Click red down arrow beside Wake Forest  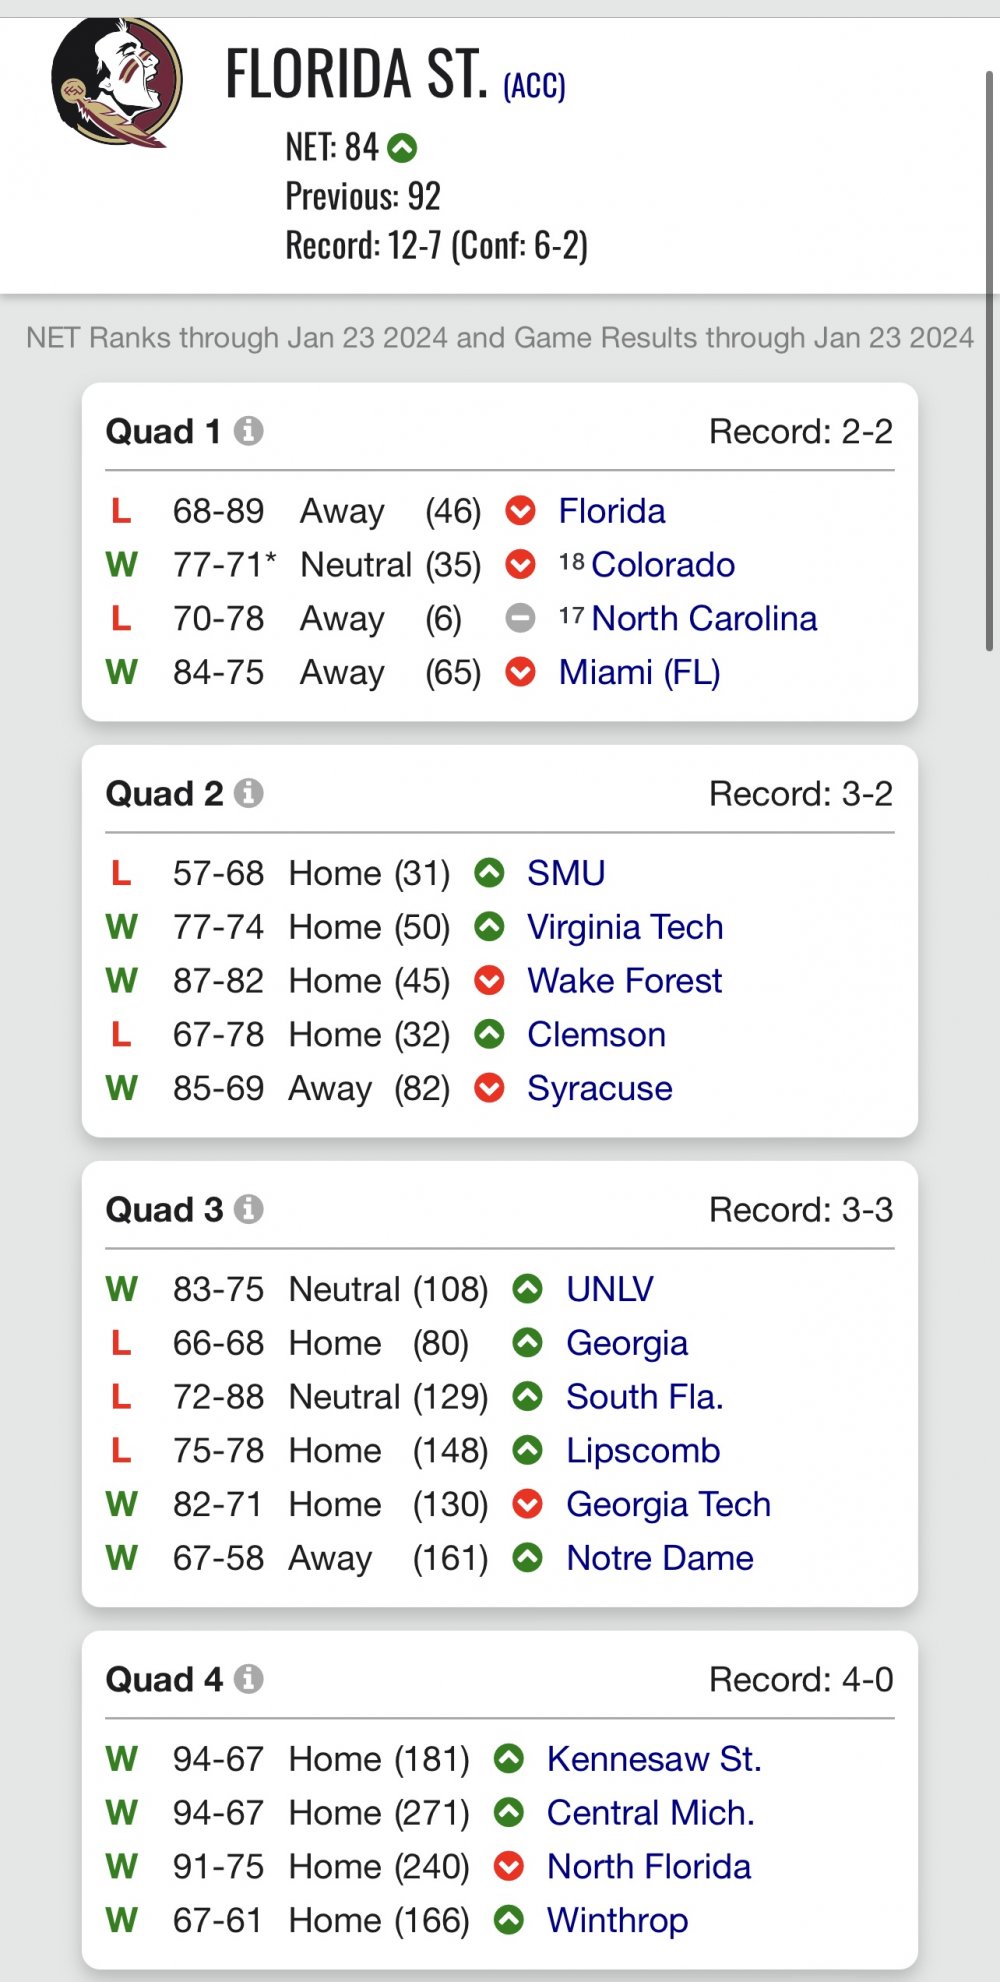pyautogui.click(x=489, y=981)
